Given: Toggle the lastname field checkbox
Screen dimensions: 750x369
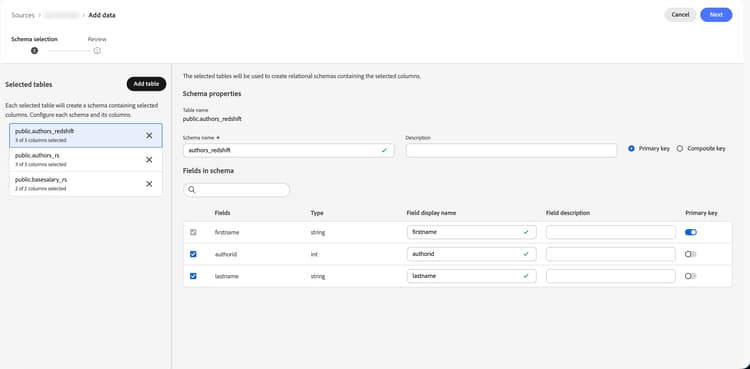Looking at the screenshot, I should tap(193, 276).
